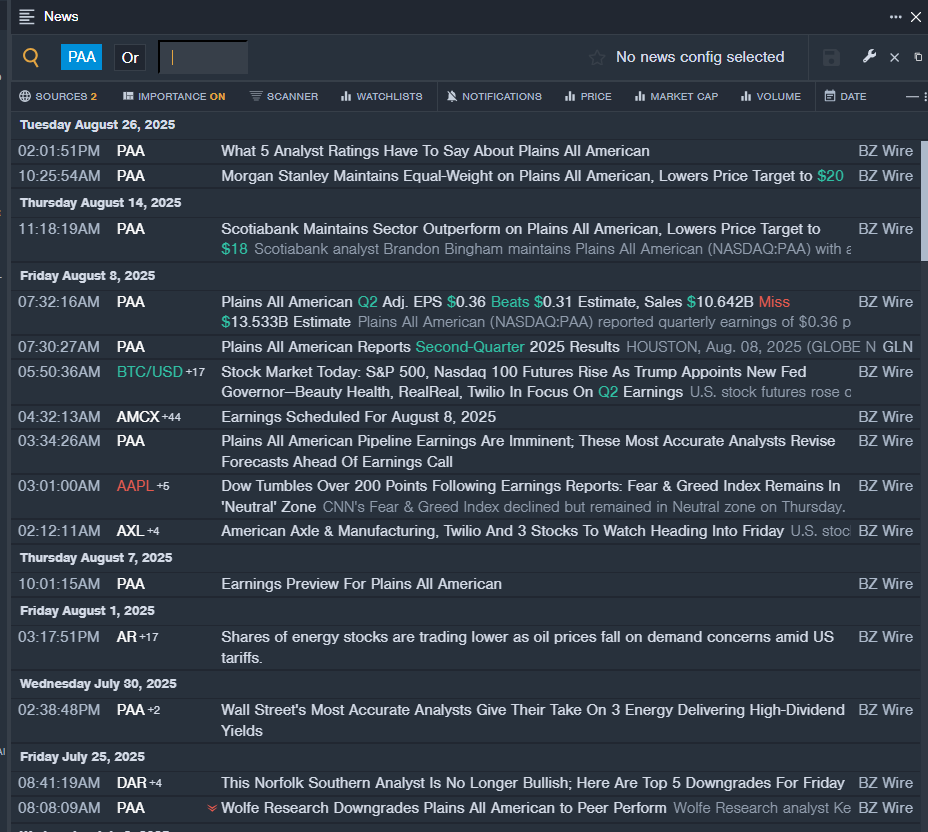This screenshot has width=928, height=832.
Task: Open the Watchlists filter dropdown
Action: (382, 96)
